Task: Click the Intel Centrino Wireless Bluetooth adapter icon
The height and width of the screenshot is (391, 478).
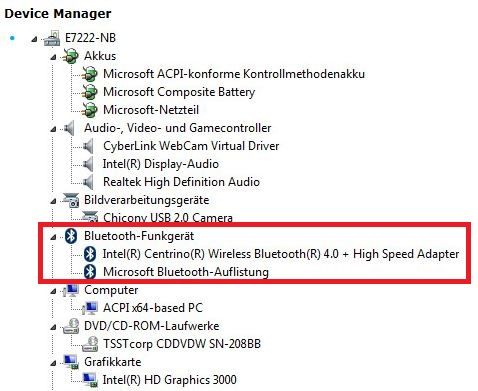Action: pyautogui.click(x=90, y=254)
